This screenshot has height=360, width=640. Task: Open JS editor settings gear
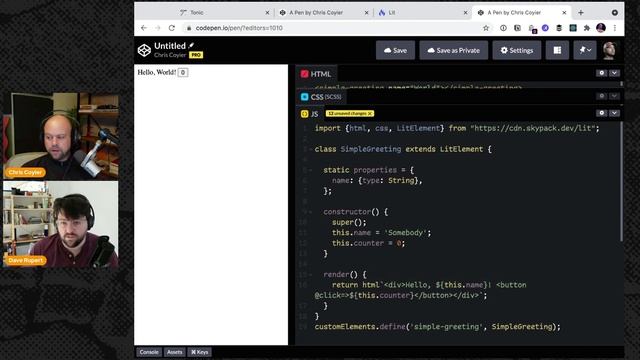602,113
